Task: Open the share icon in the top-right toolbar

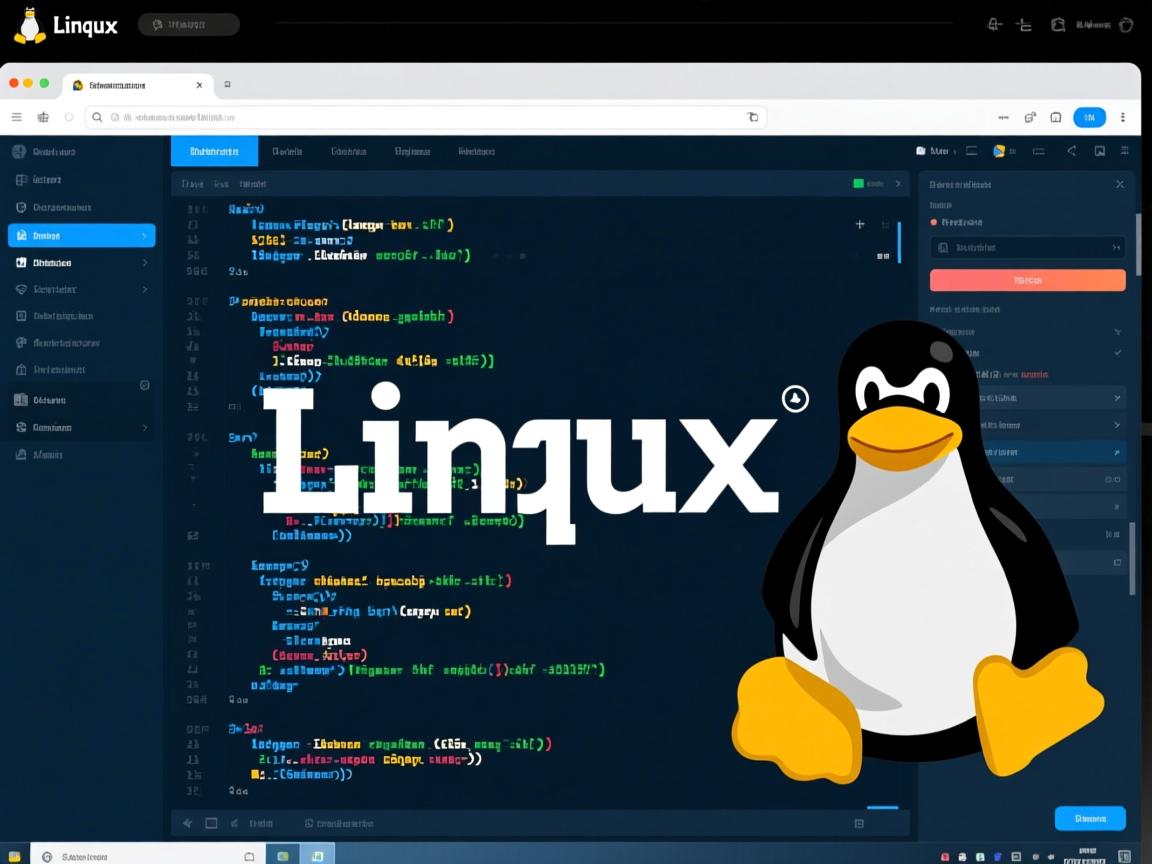Action: [x=1072, y=150]
